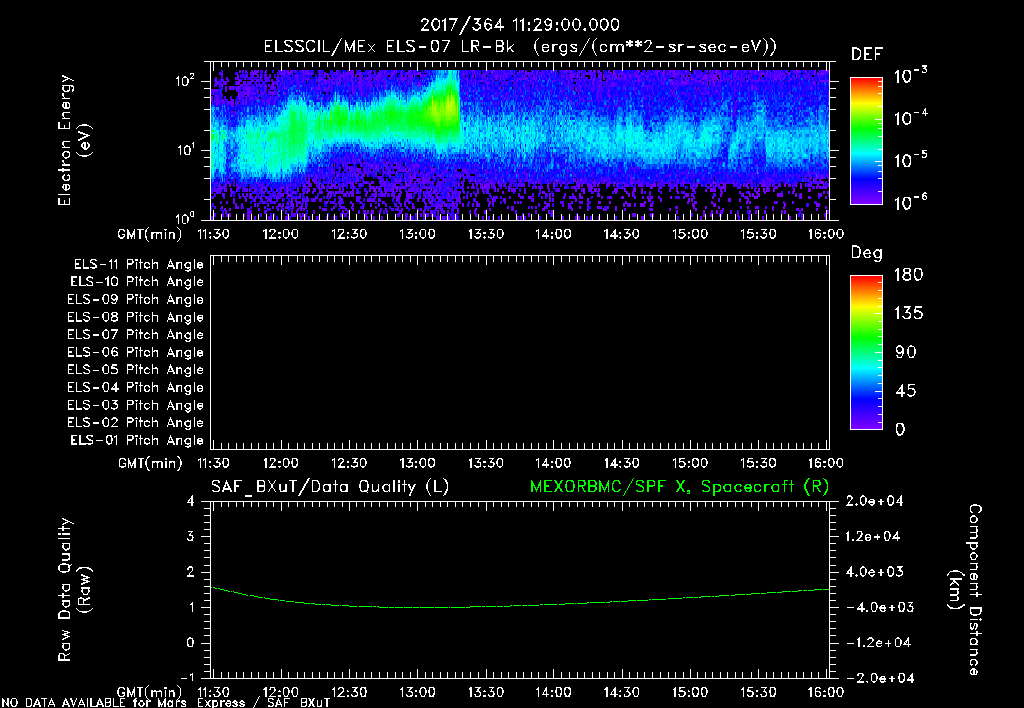1024x708 pixels.
Task: Select the Electron Energy (eV) axis label
Action: pyautogui.click(x=74, y=140)
